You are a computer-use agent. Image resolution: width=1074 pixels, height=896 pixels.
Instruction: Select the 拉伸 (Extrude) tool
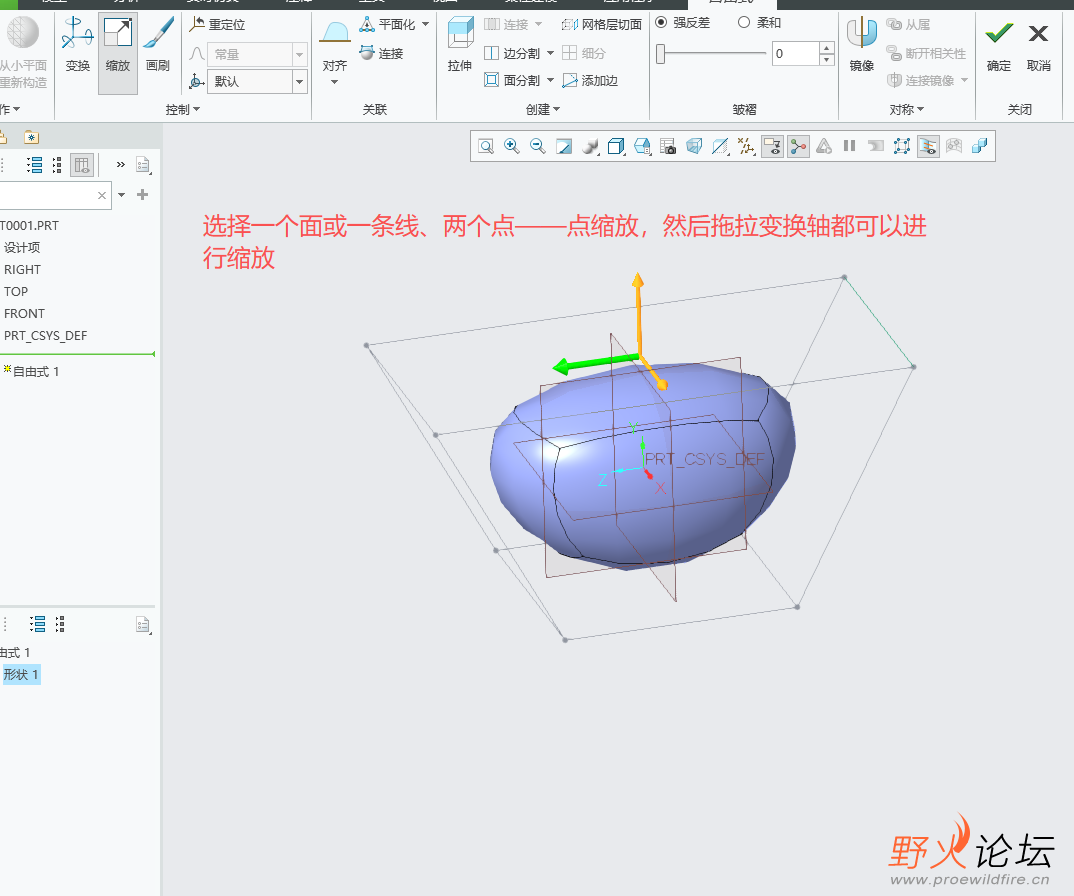click(460, 45)
